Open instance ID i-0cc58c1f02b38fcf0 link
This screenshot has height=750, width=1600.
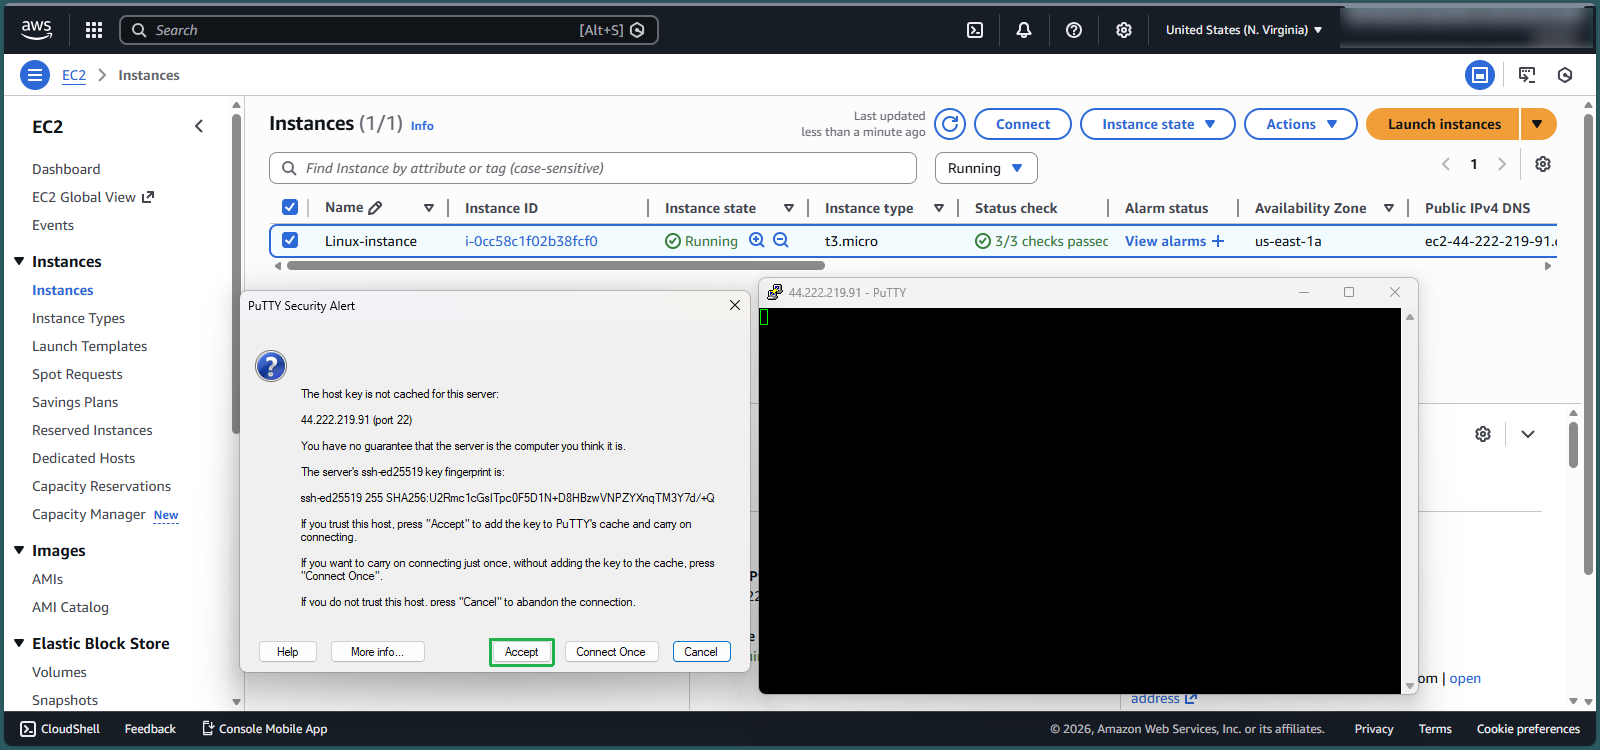coord(531,241)
